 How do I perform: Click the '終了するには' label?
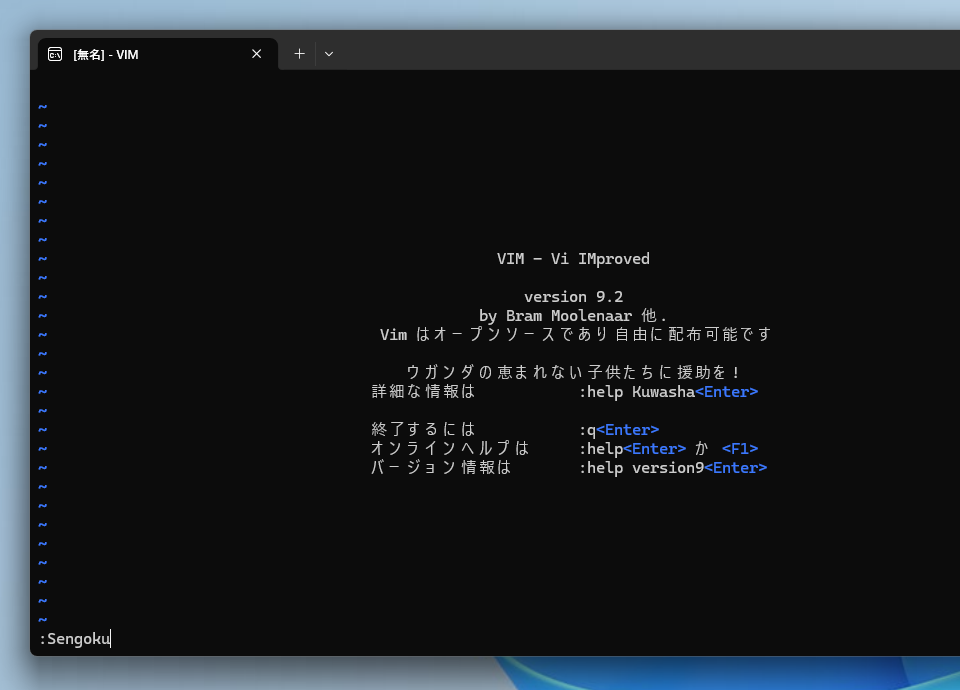pos(424,429)
